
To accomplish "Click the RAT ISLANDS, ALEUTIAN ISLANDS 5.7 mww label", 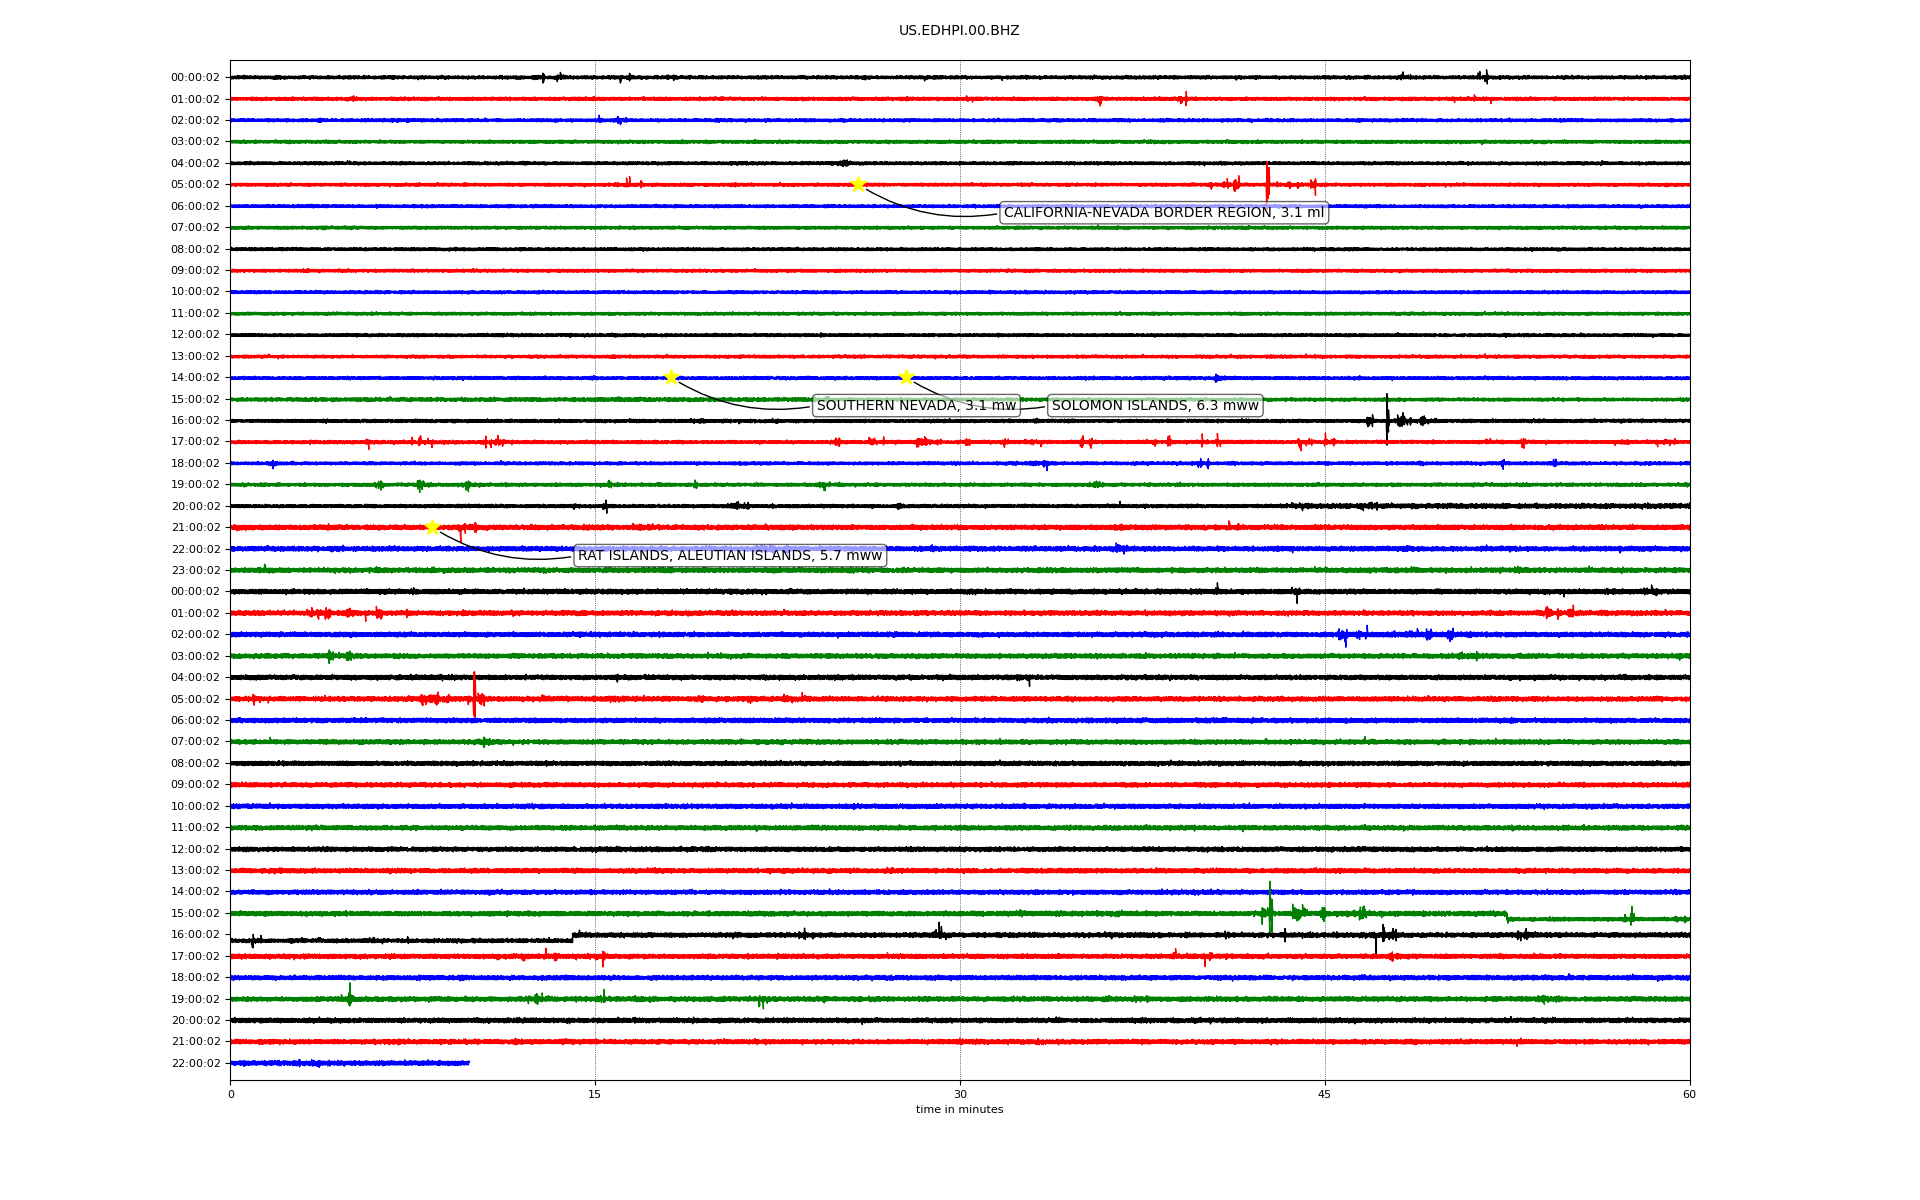I will [x=730, y=556].
